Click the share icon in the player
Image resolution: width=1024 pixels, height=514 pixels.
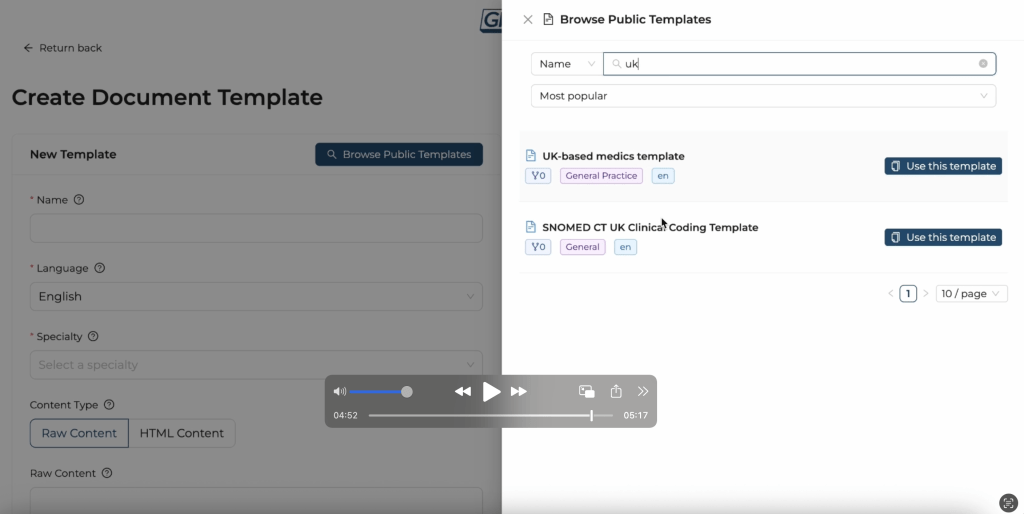click(616, 392)
